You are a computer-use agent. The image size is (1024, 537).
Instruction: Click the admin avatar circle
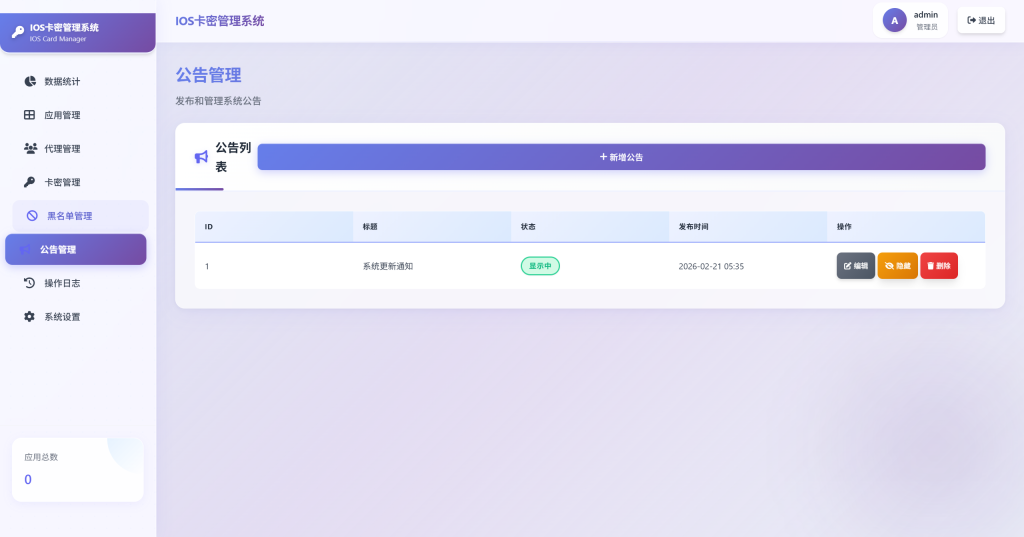coord(894,20)
